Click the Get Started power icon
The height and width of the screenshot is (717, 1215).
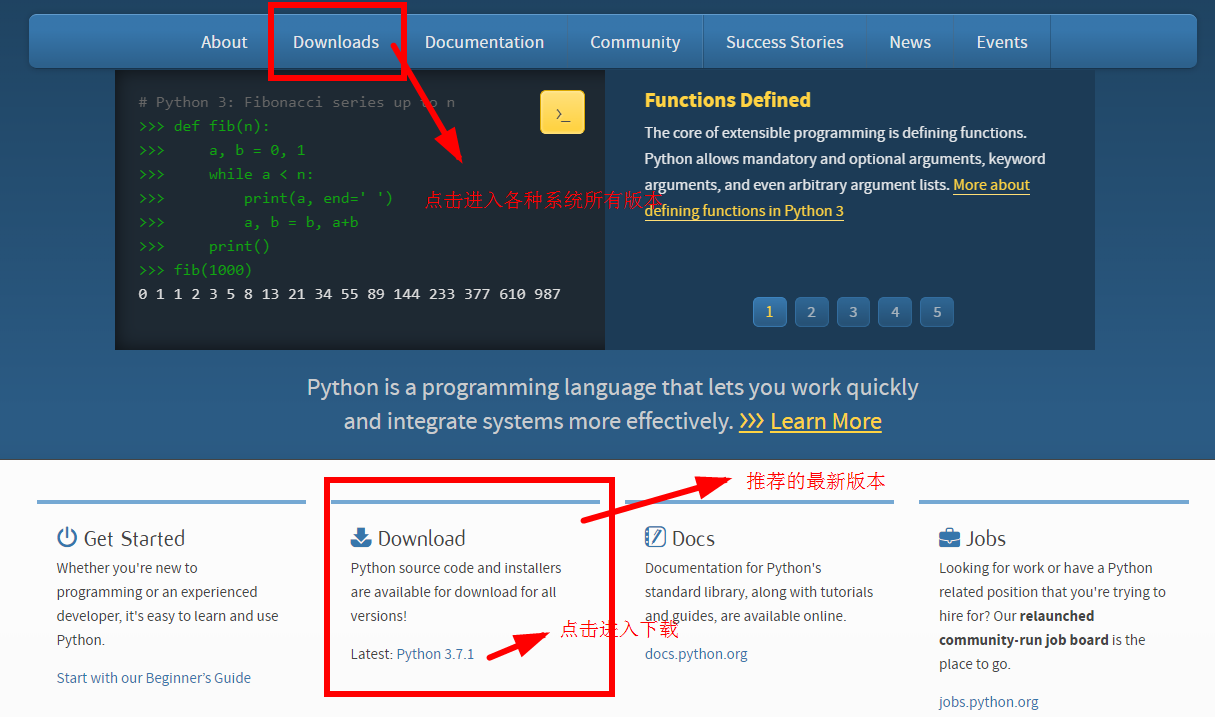click(67, 537)
